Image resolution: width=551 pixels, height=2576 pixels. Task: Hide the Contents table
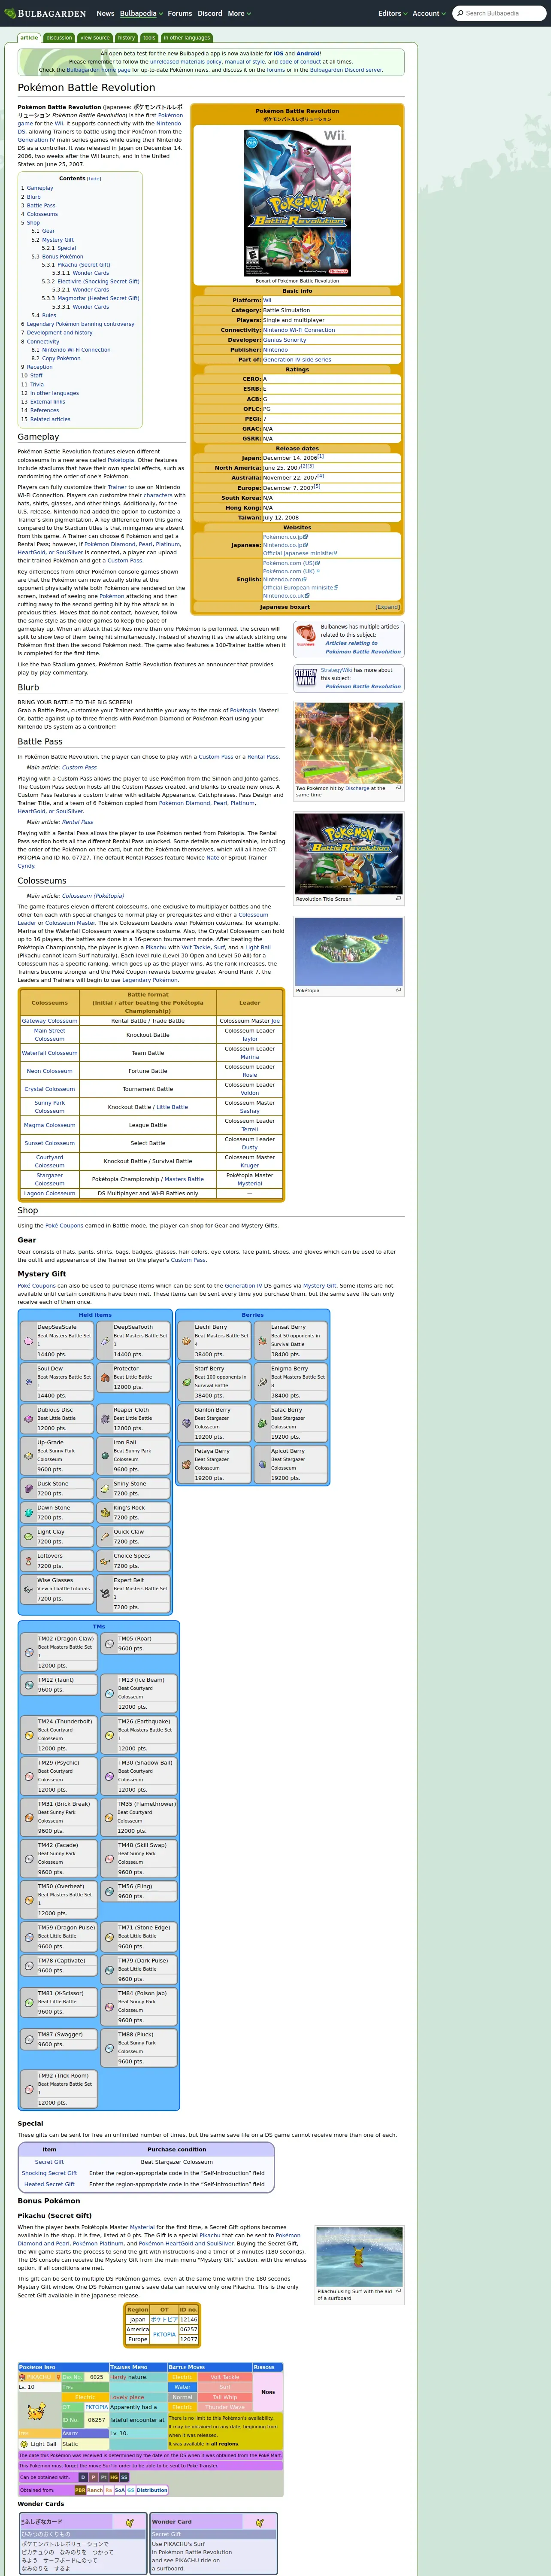pyautogui.click(x=94, y=179)
